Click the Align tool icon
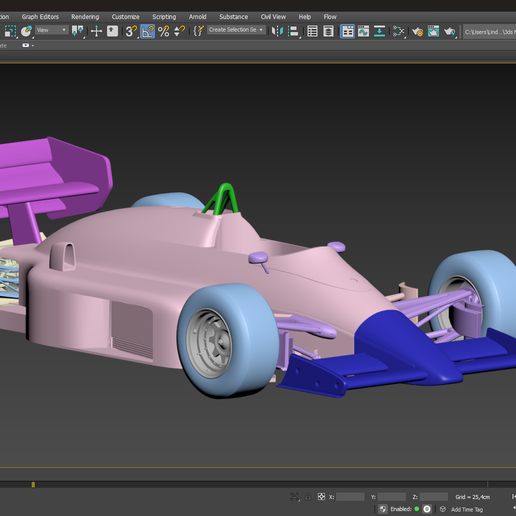This screenshot has width=516, height=516. (293, 31)
